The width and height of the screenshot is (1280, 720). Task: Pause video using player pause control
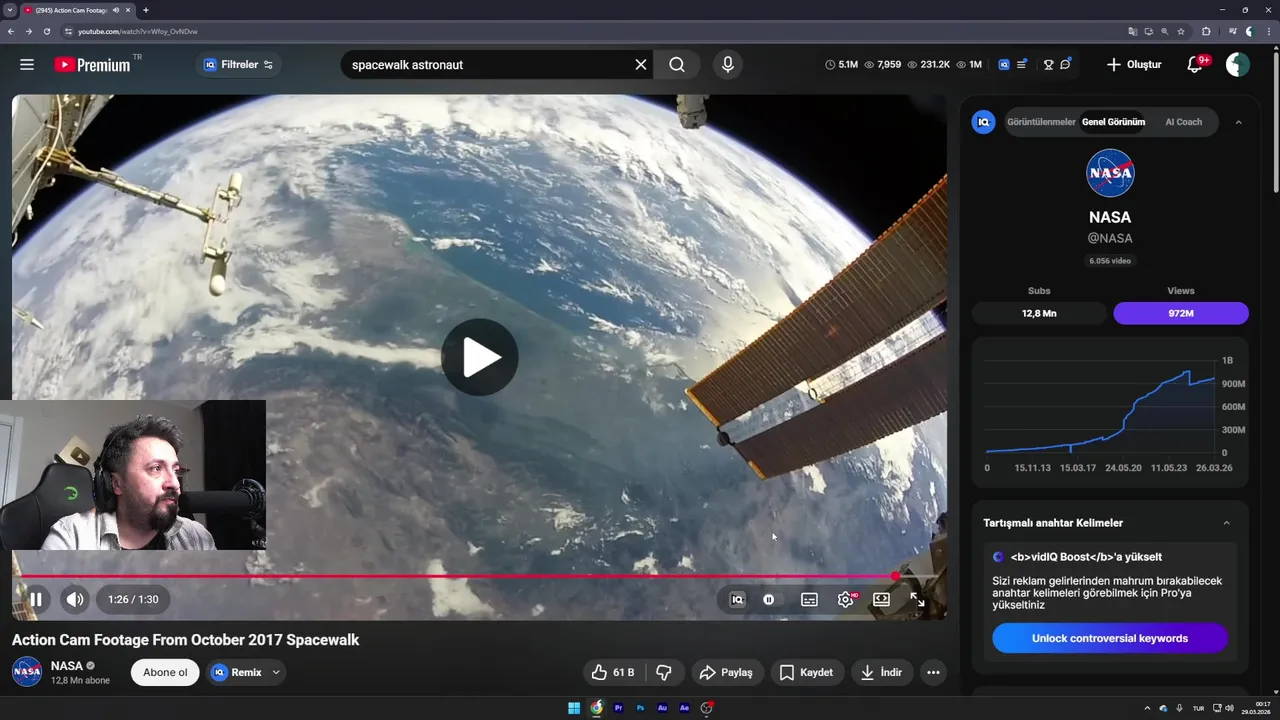tap(36, 600)
